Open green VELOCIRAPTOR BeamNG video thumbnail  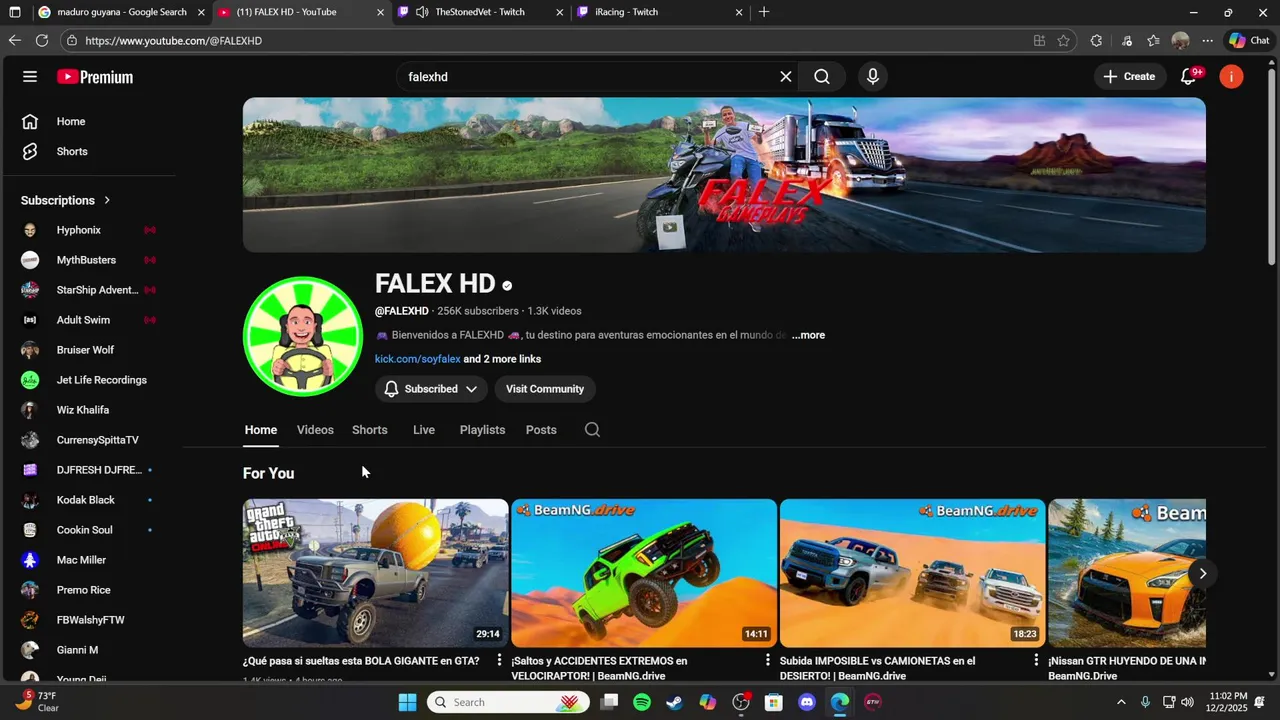(644, 573)
